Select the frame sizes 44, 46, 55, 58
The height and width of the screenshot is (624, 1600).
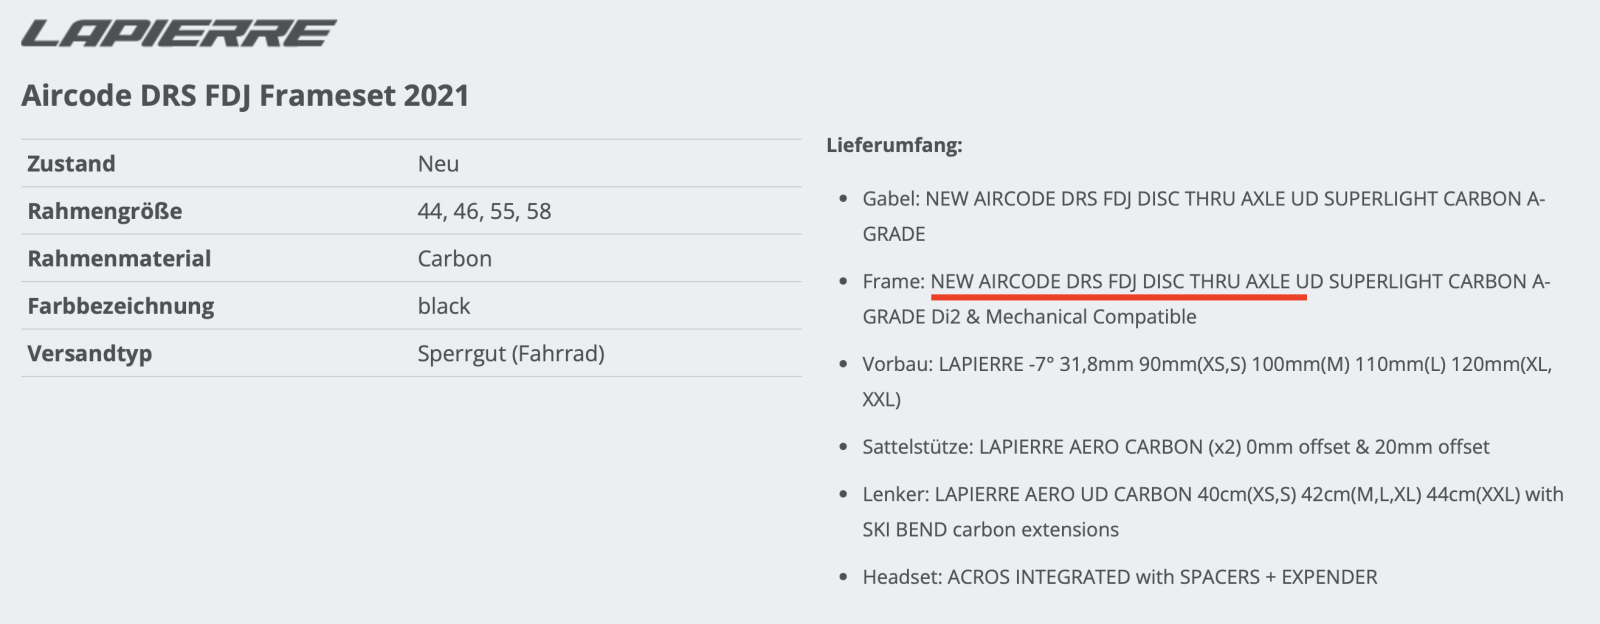[484, 211]
